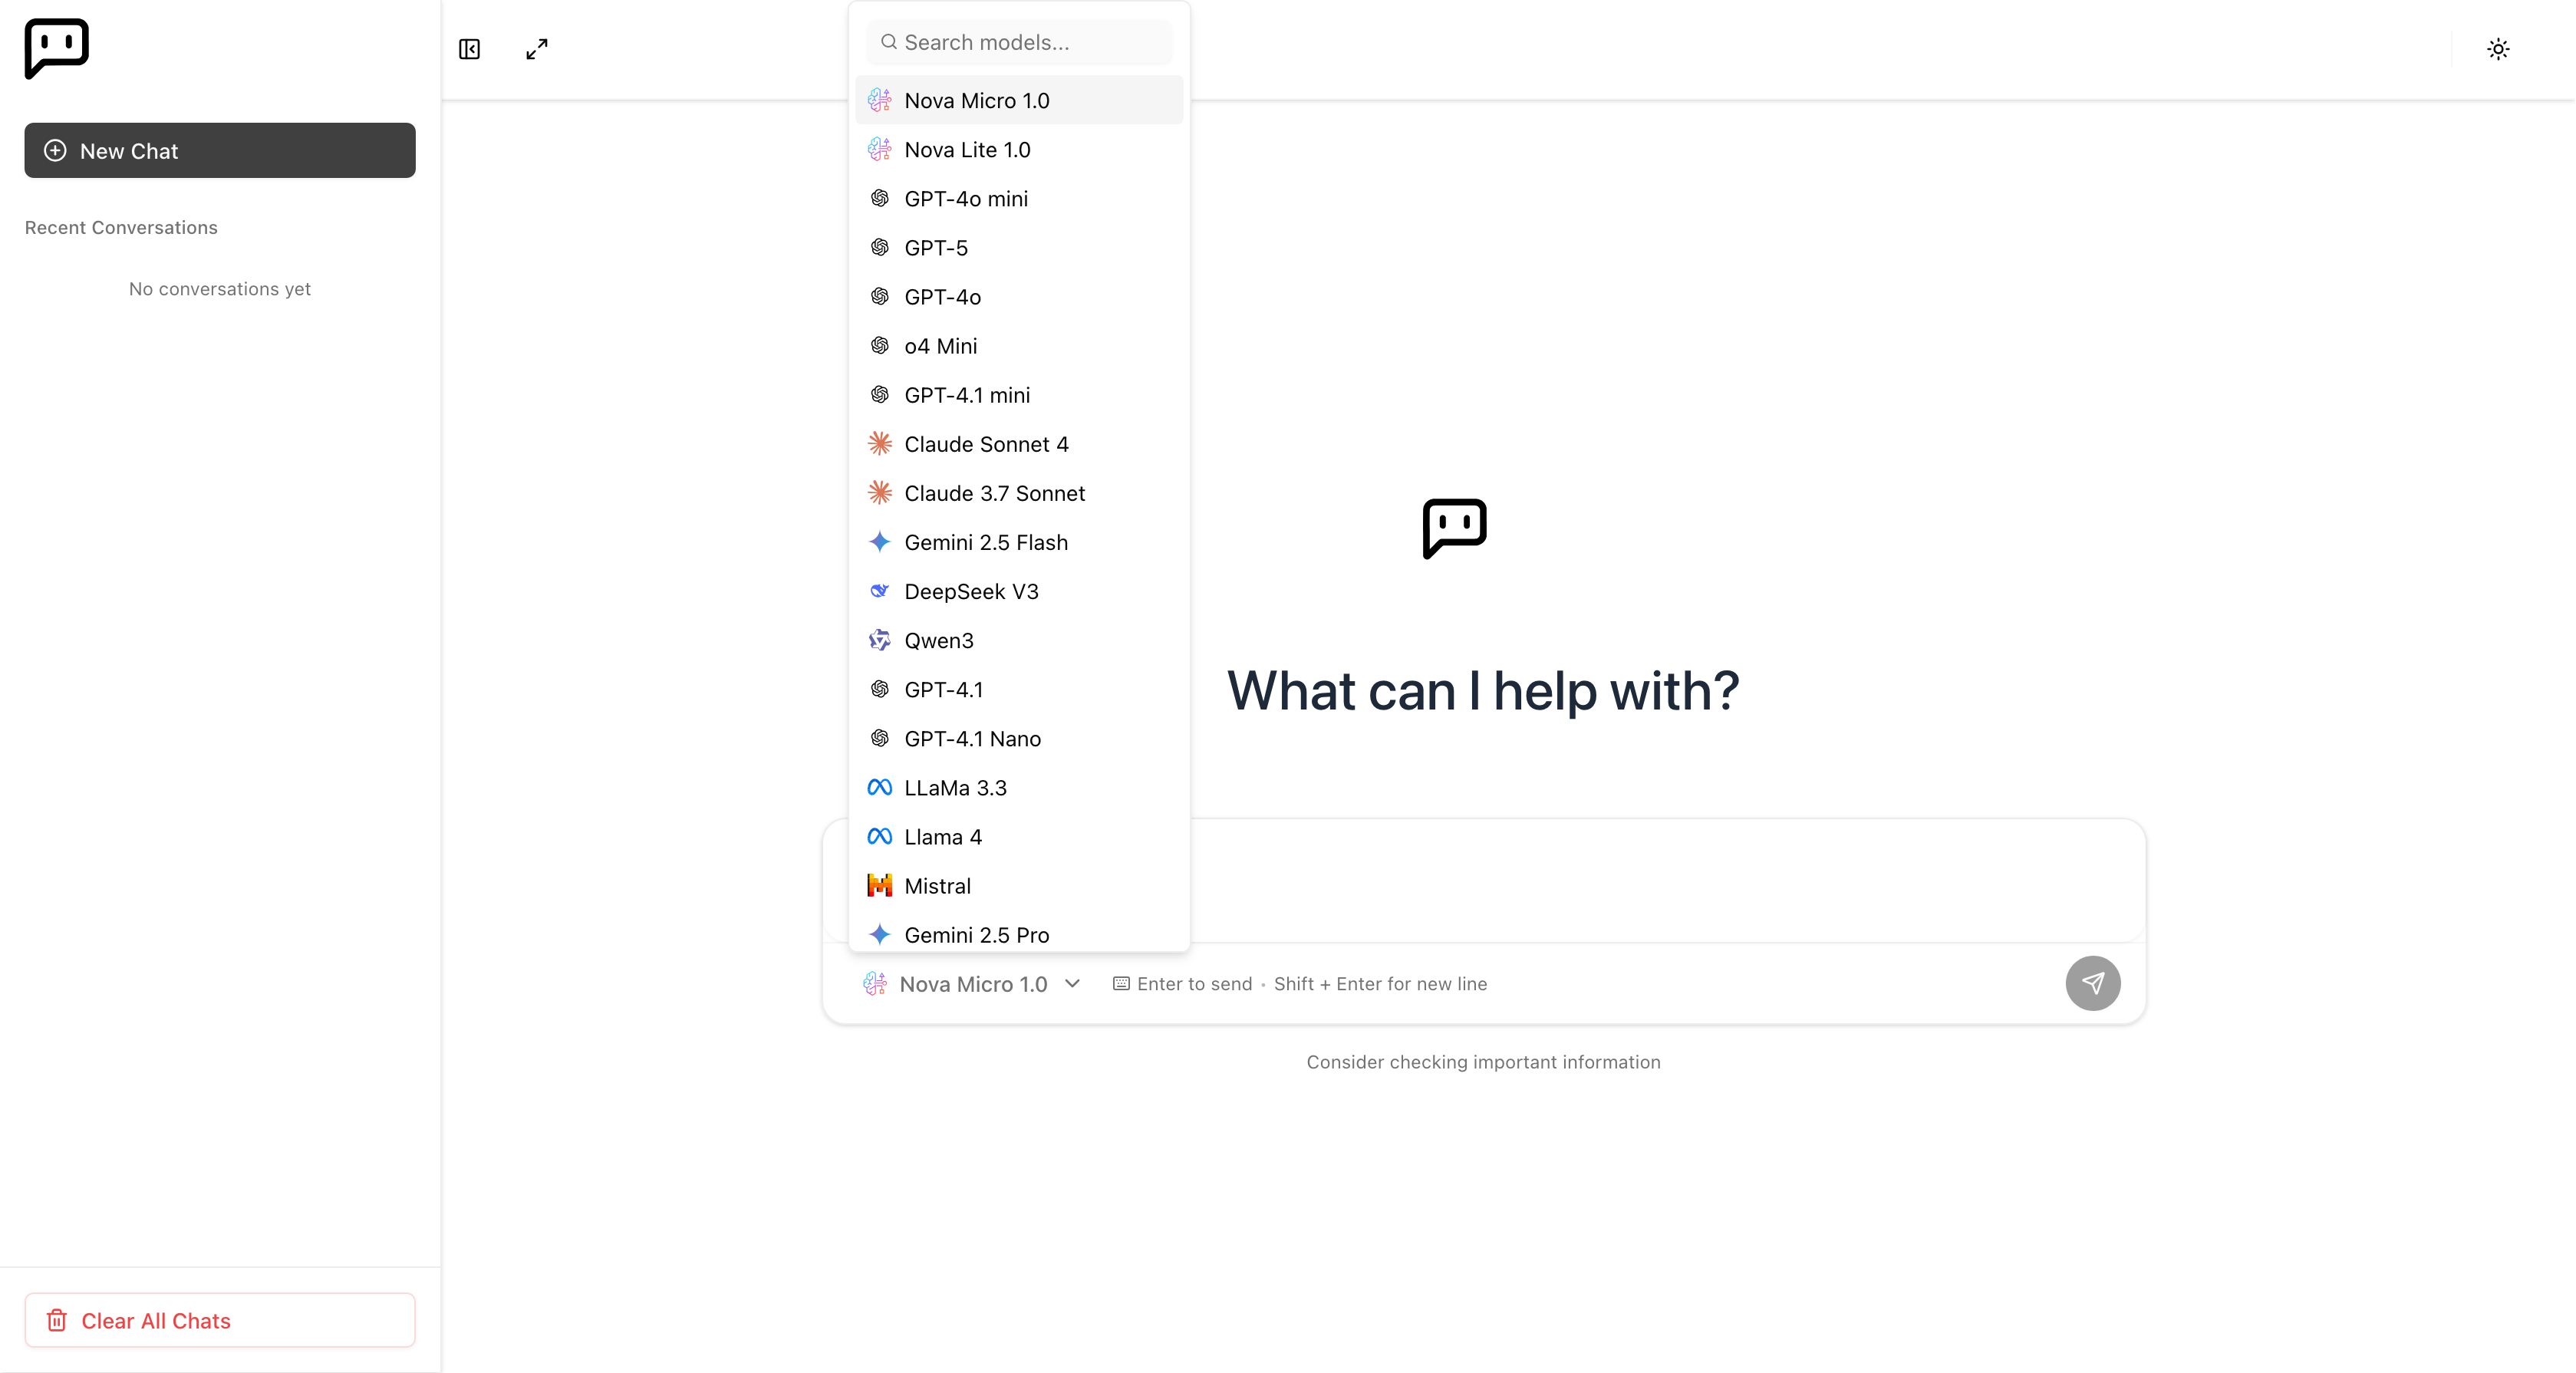This screenshot has height=1373, width=2576.
Task: Click the Anthropic icon beside Claude 3.7 Sonnet
Action: [880, 493]
